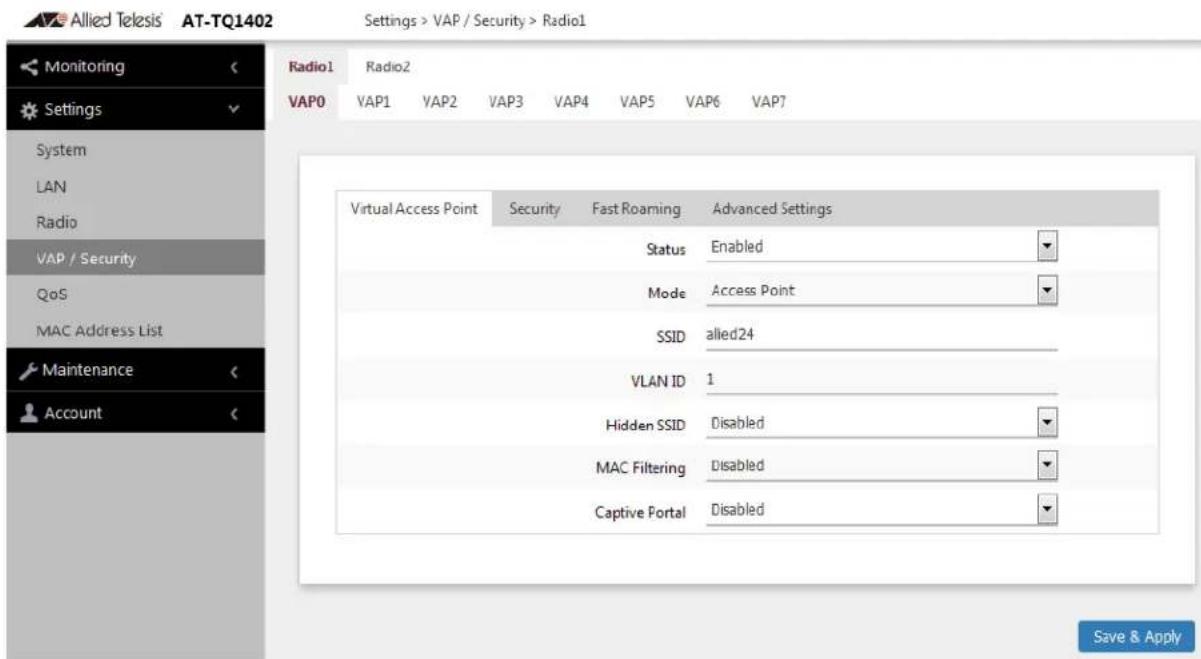Open the Captive Portal dropdown
The image size is (1201, 659).
[881, 510]
